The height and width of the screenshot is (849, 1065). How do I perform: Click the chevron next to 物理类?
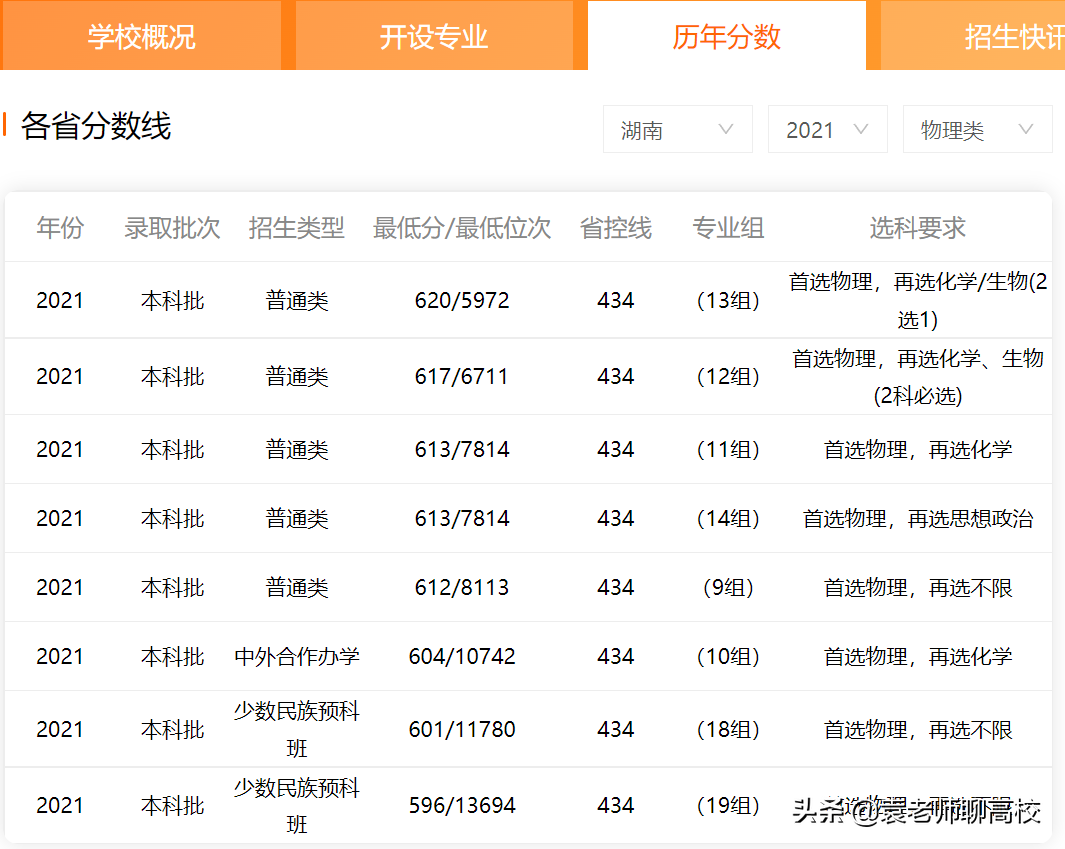pos(1027,129)
